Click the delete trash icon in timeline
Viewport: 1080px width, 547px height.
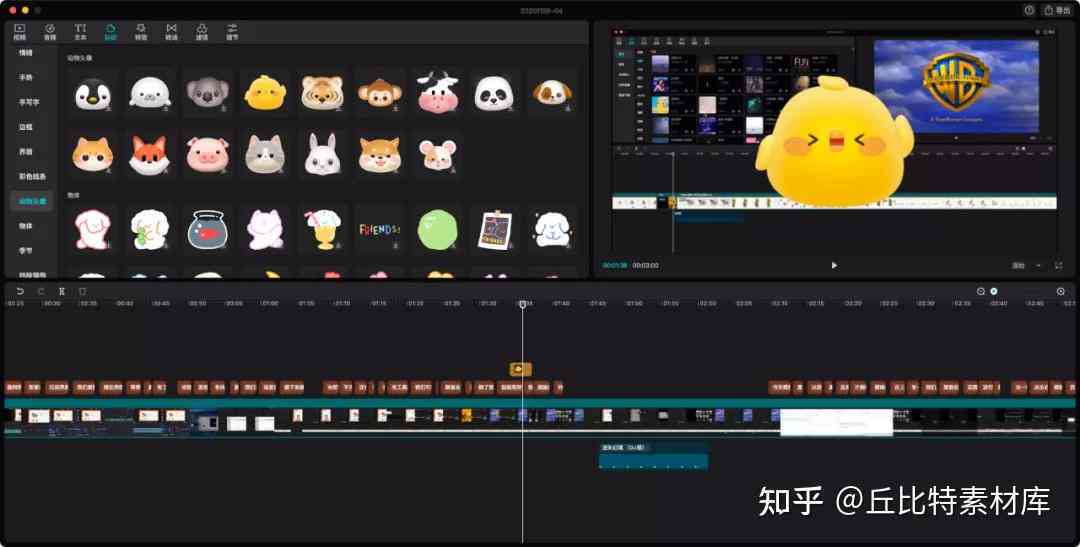[x=82, y=291]
